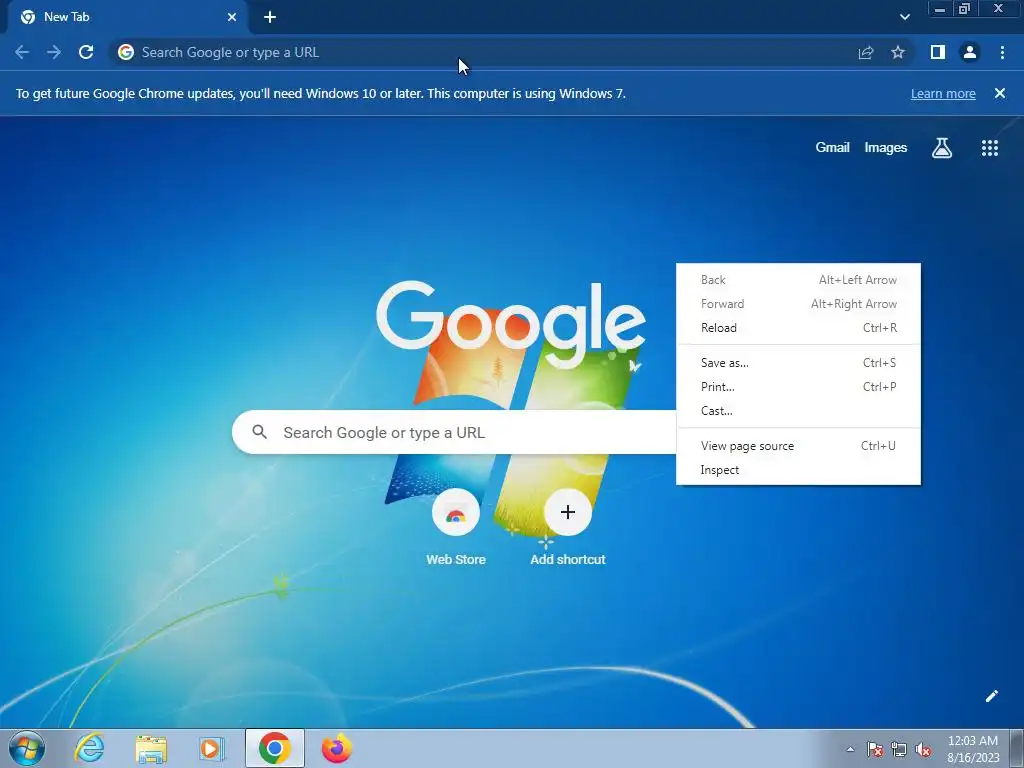Follow the Learn more link
1024x768 pixels.
(x=943, y=93)
